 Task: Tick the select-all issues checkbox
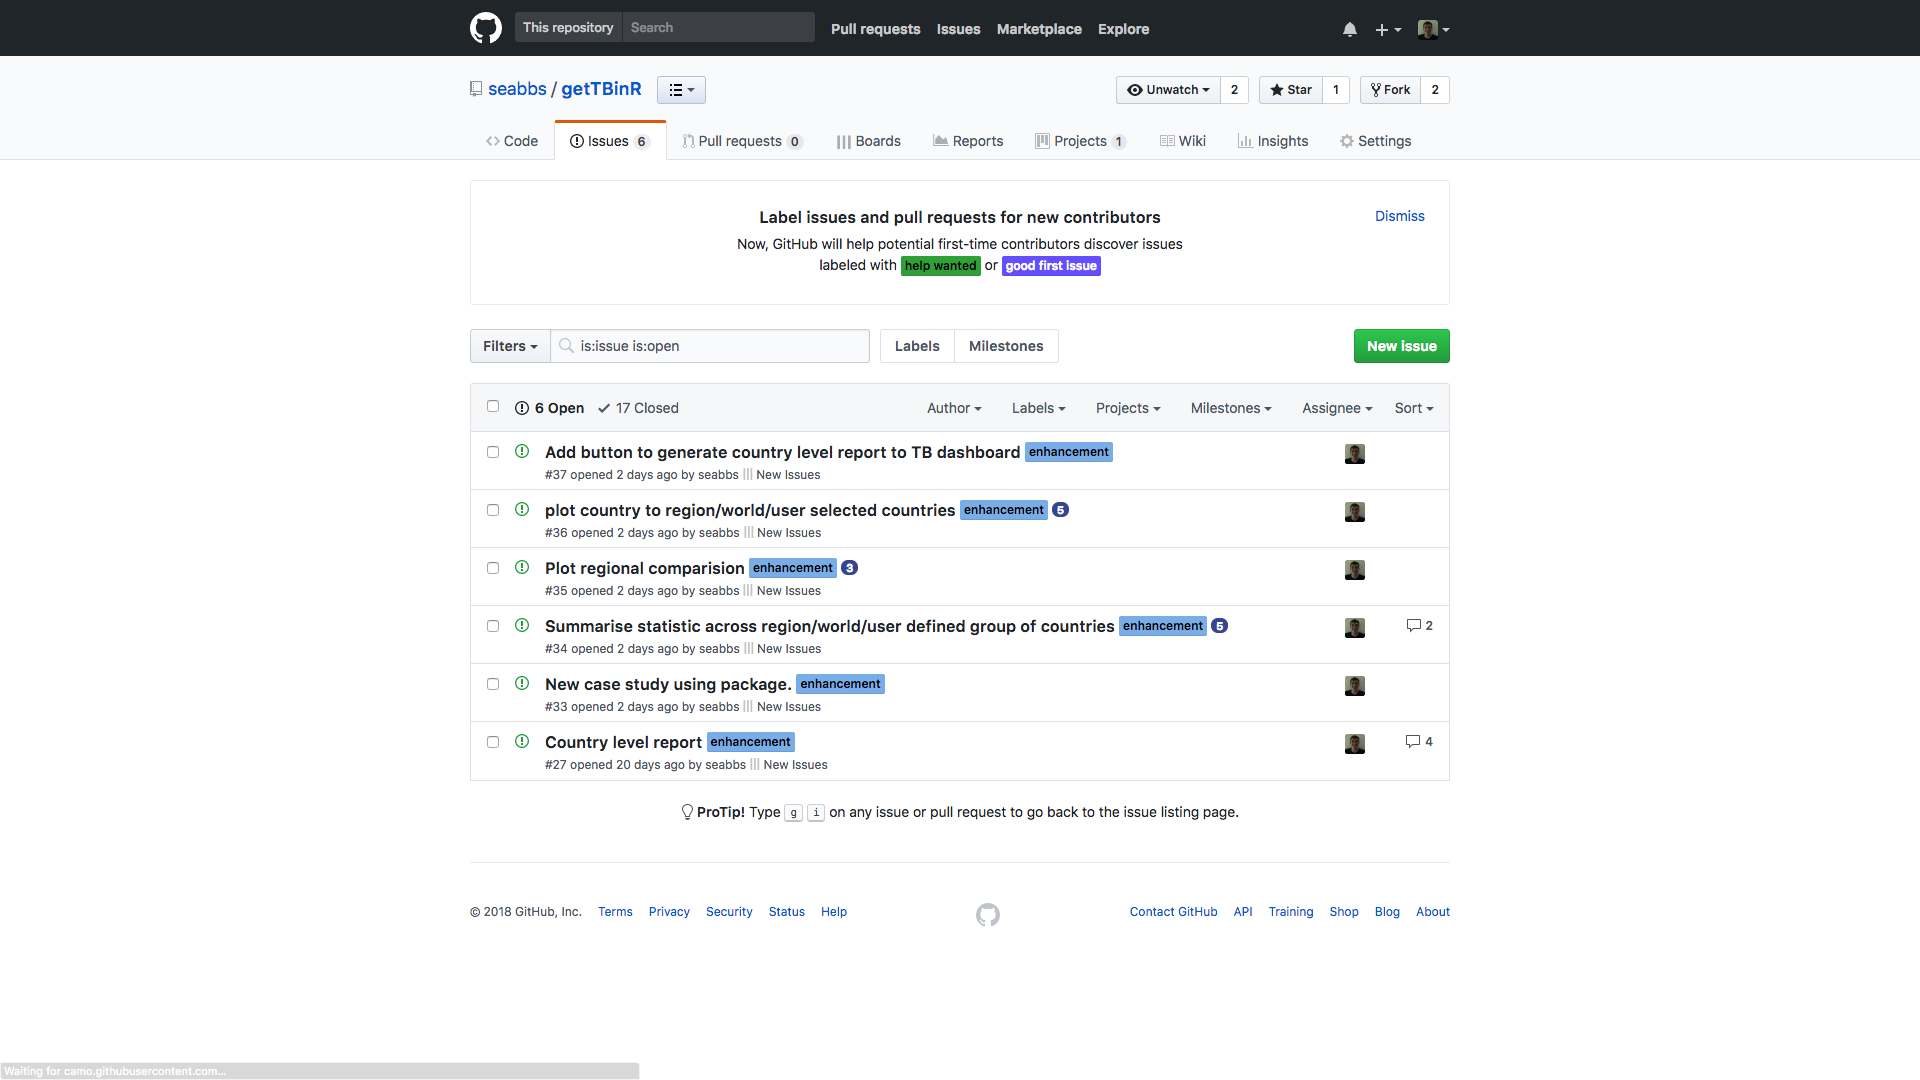click(493, 407)
